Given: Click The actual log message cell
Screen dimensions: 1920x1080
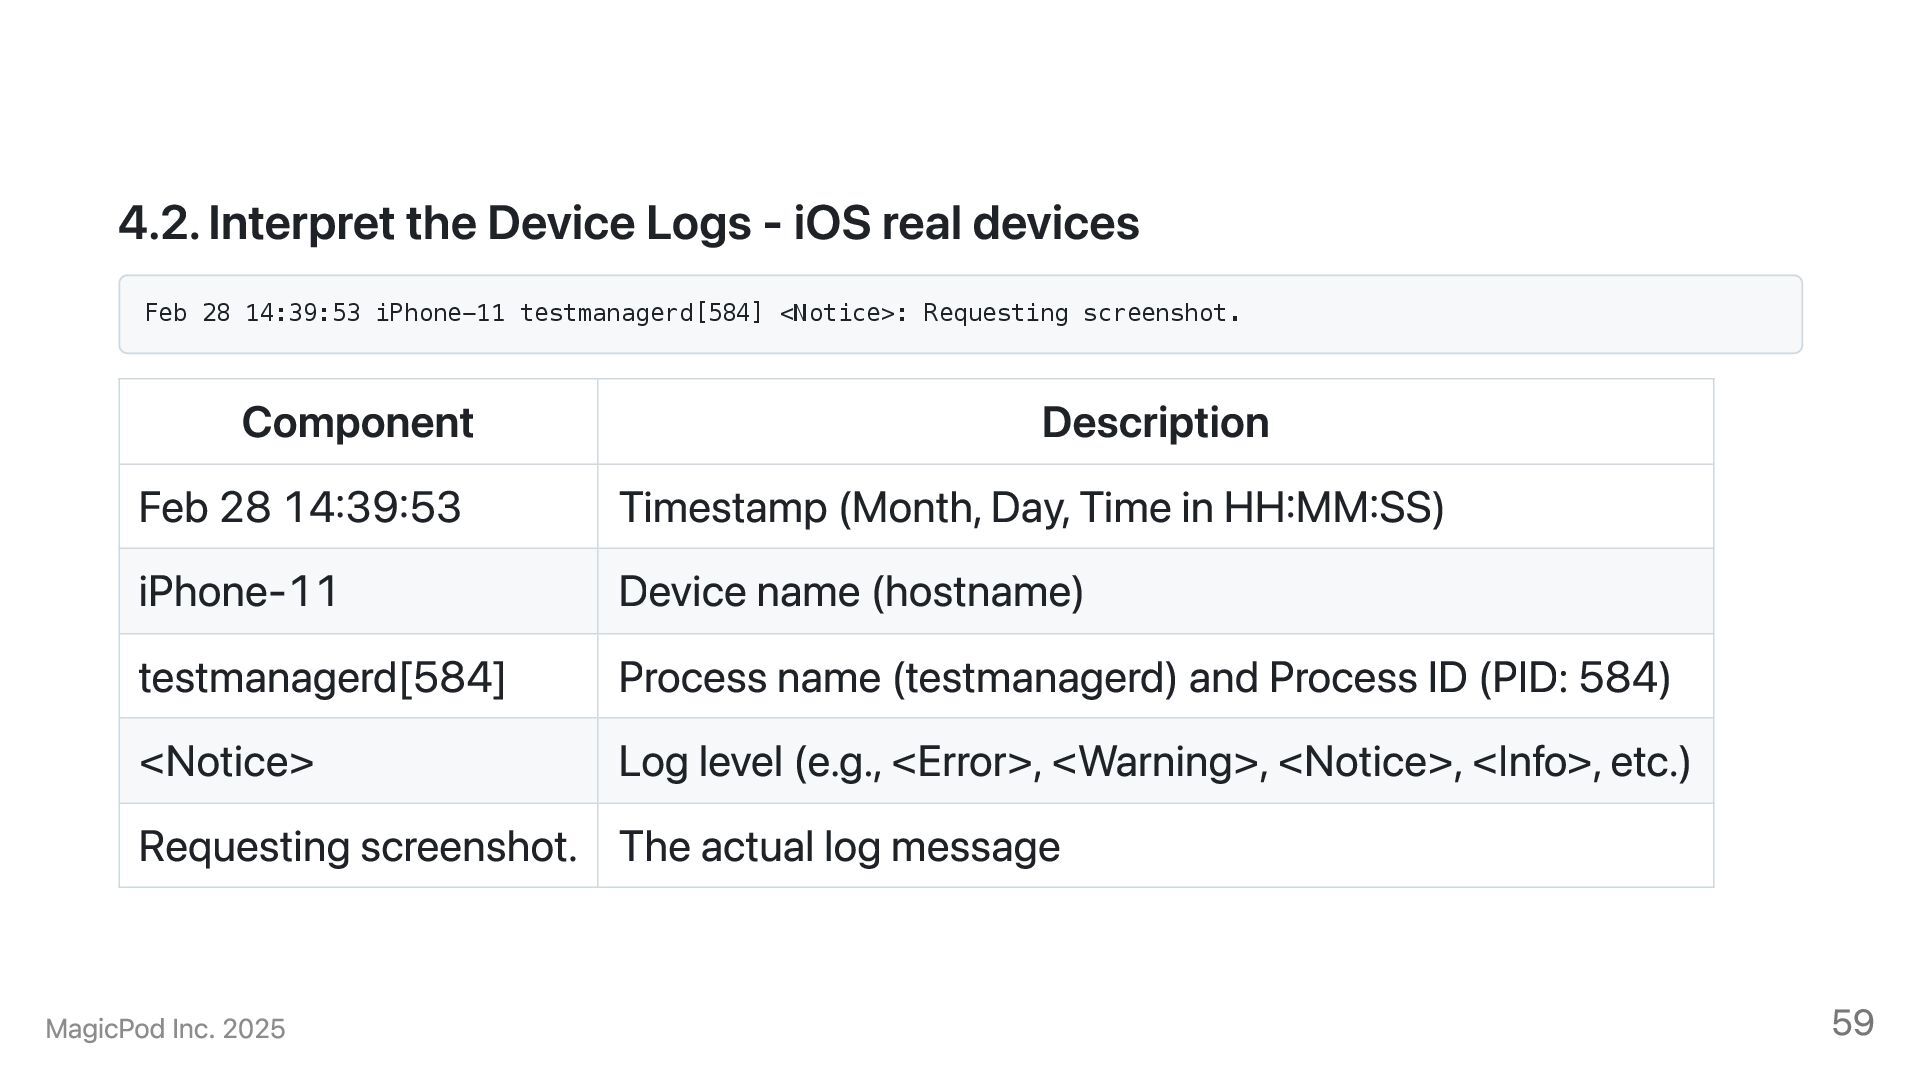Looking at the screenshot, I should pos(839,847).
